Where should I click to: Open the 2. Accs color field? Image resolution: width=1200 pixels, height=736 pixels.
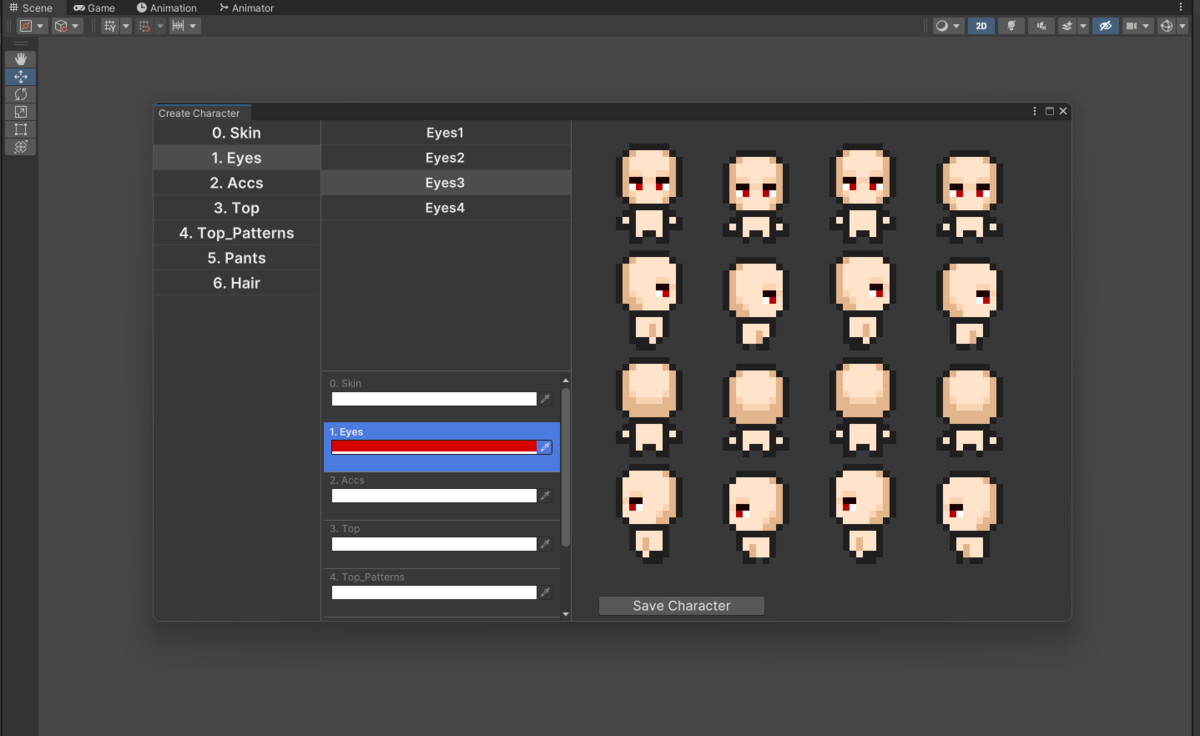click(x=434, y=496)
